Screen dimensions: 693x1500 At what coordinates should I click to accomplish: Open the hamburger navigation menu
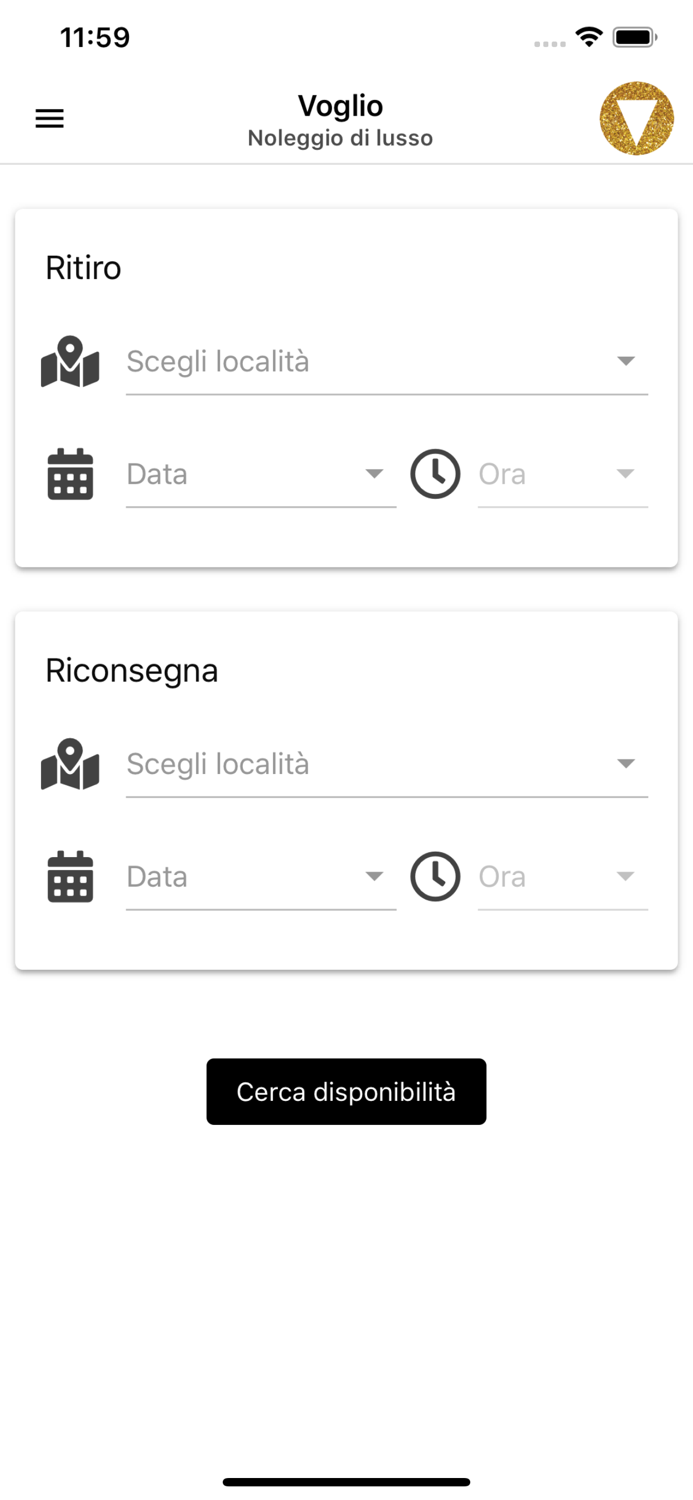(x=49, y=118)
